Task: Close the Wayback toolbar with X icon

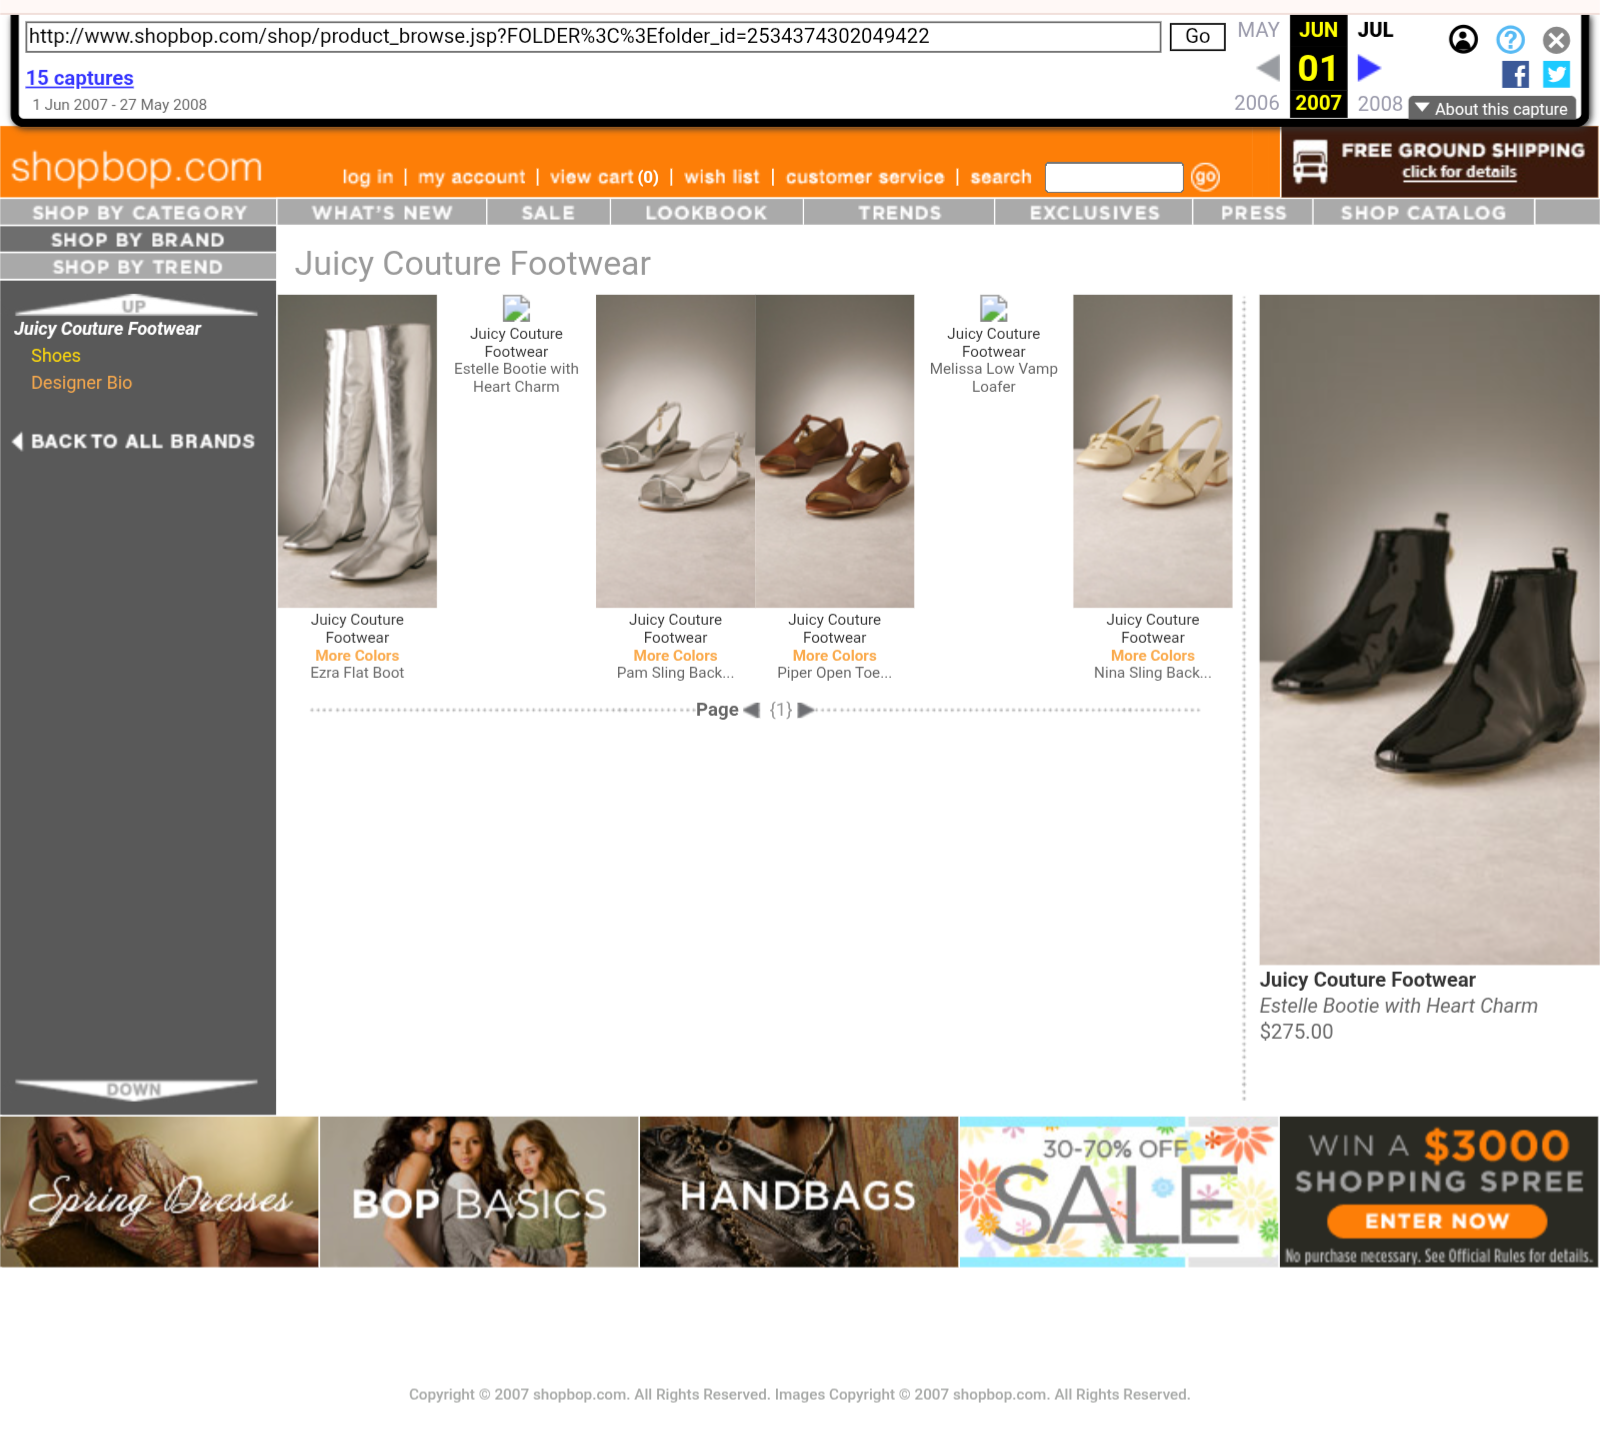Action: tap(1556, 40)
